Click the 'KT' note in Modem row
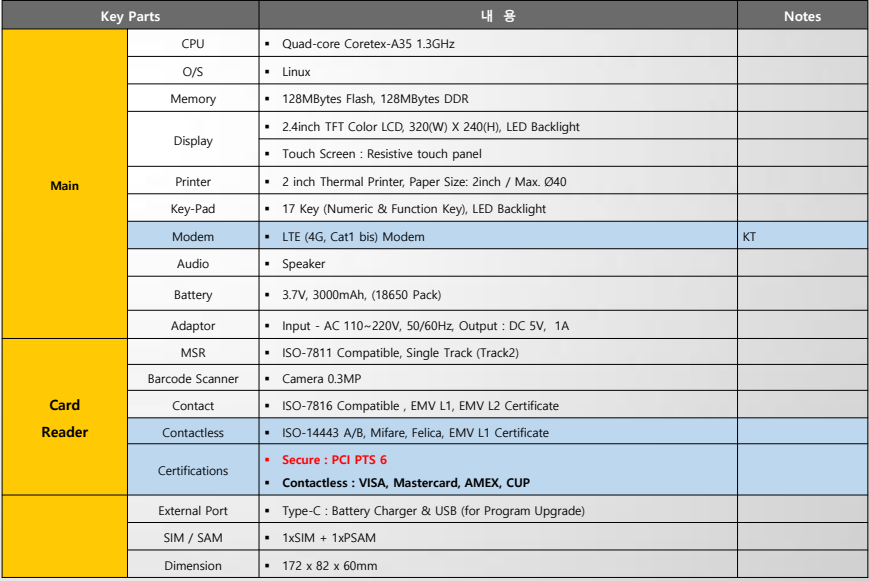870x581 pixels. click(x=750, y=237)
